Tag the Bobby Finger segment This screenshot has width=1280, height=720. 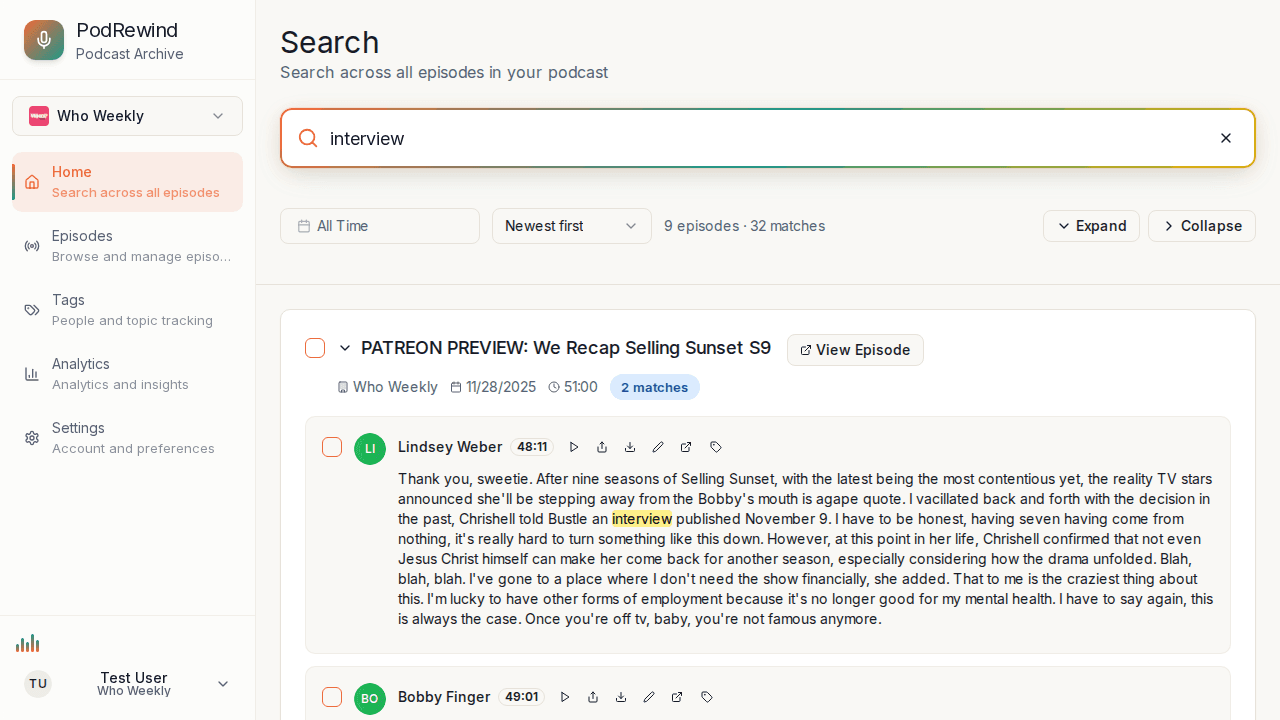(x=706, y=697)
